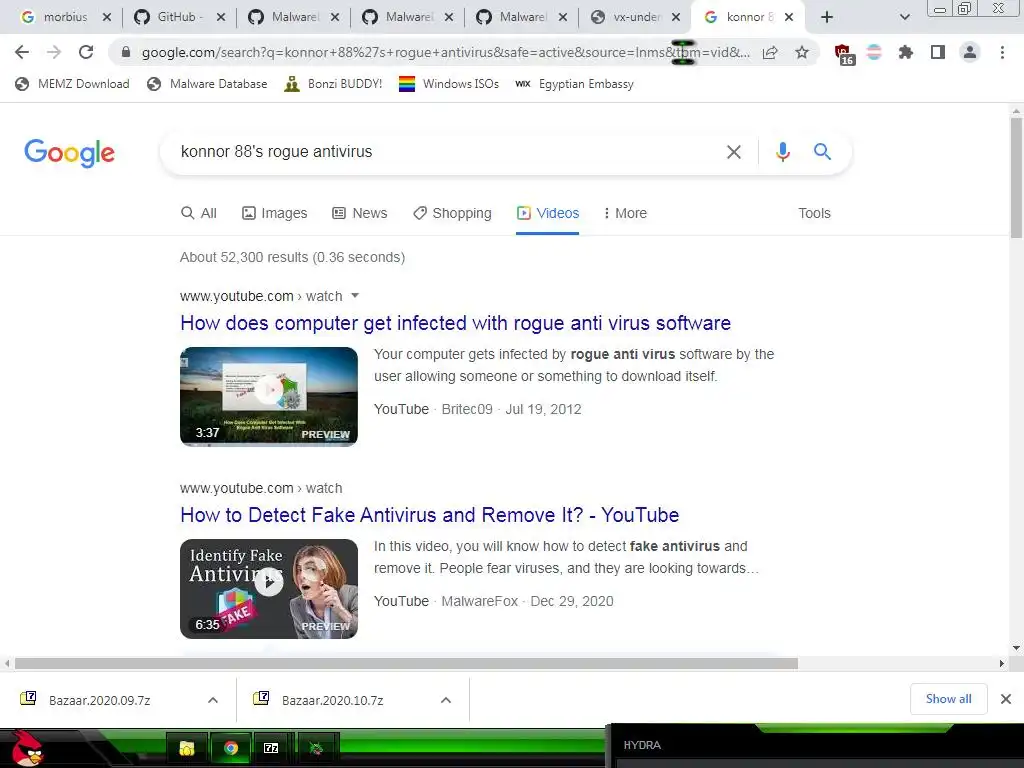Play the 3:37 rogue anti virus thumbnail
Image resolution: width=1024 pixels, height=768 pixels.
[268, 396]
